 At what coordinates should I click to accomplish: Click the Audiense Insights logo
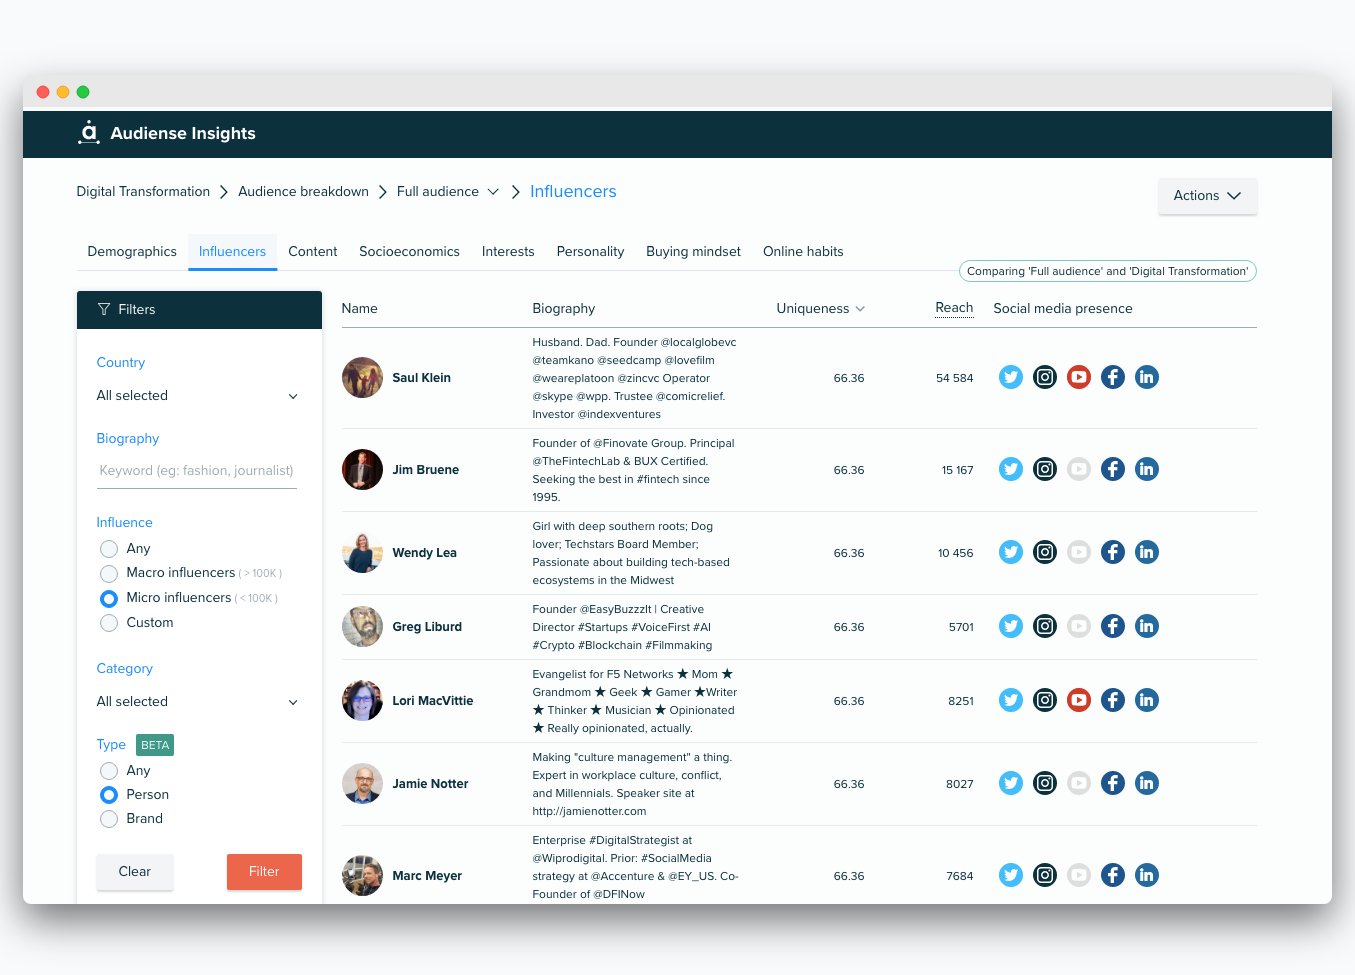(89, 132)
